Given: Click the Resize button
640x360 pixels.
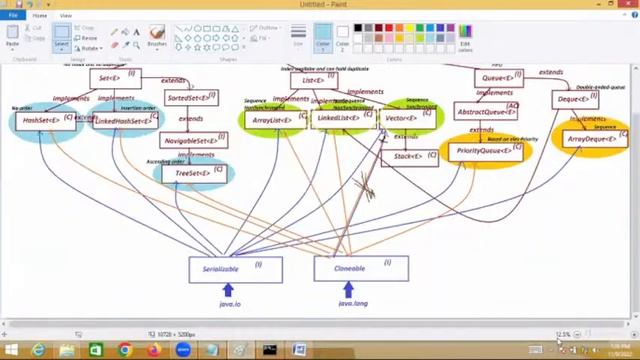Looking at the screenshot, I should pyautogui.click(x=86, y=38).
